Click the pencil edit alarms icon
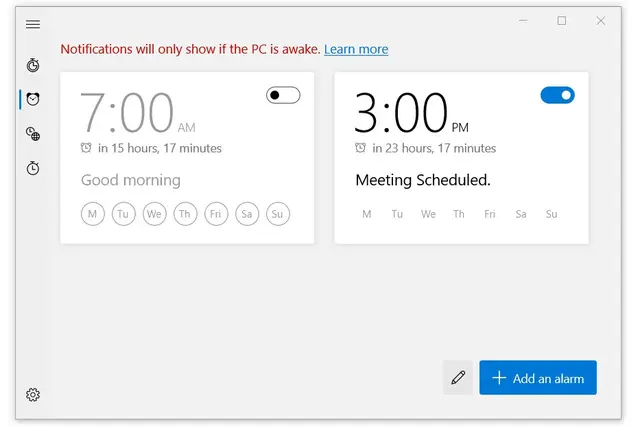The width and height of the screenshot is (640, 427). coord(458,378)
